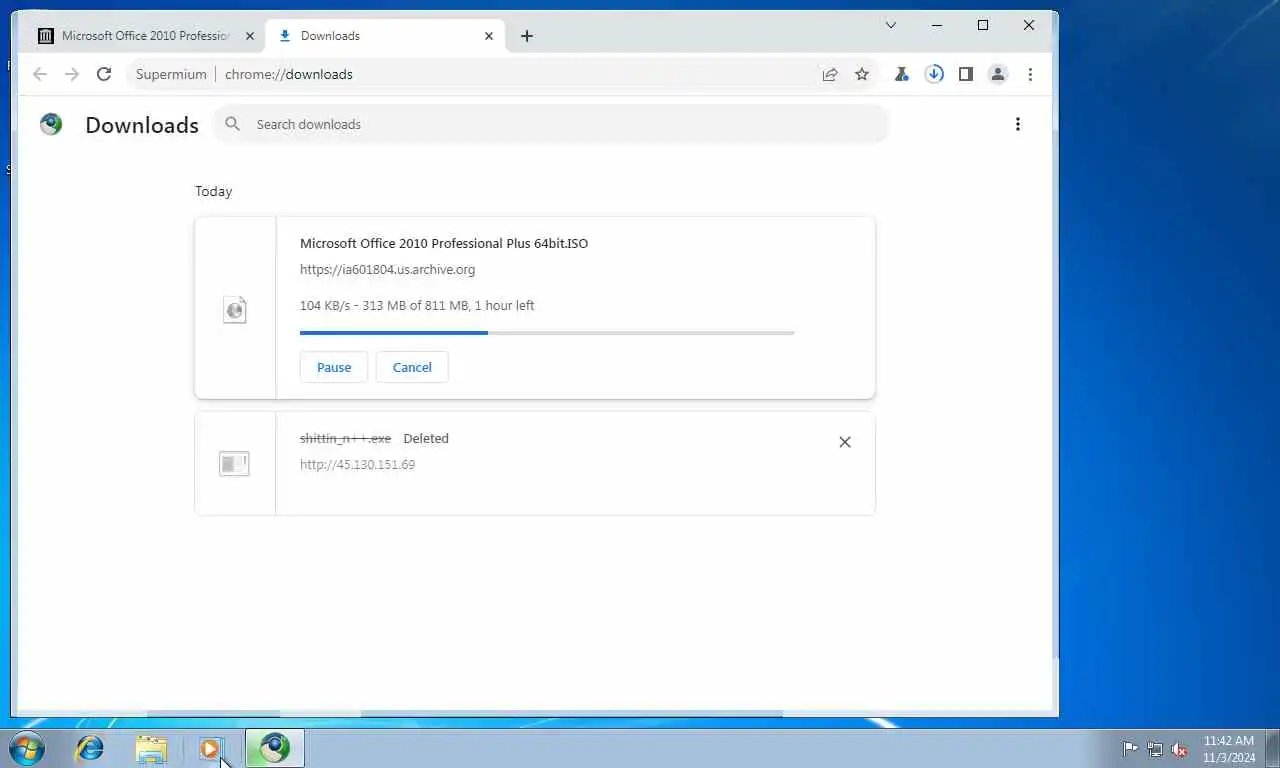Click the browser Forward arrow

(x=72, y=74)
